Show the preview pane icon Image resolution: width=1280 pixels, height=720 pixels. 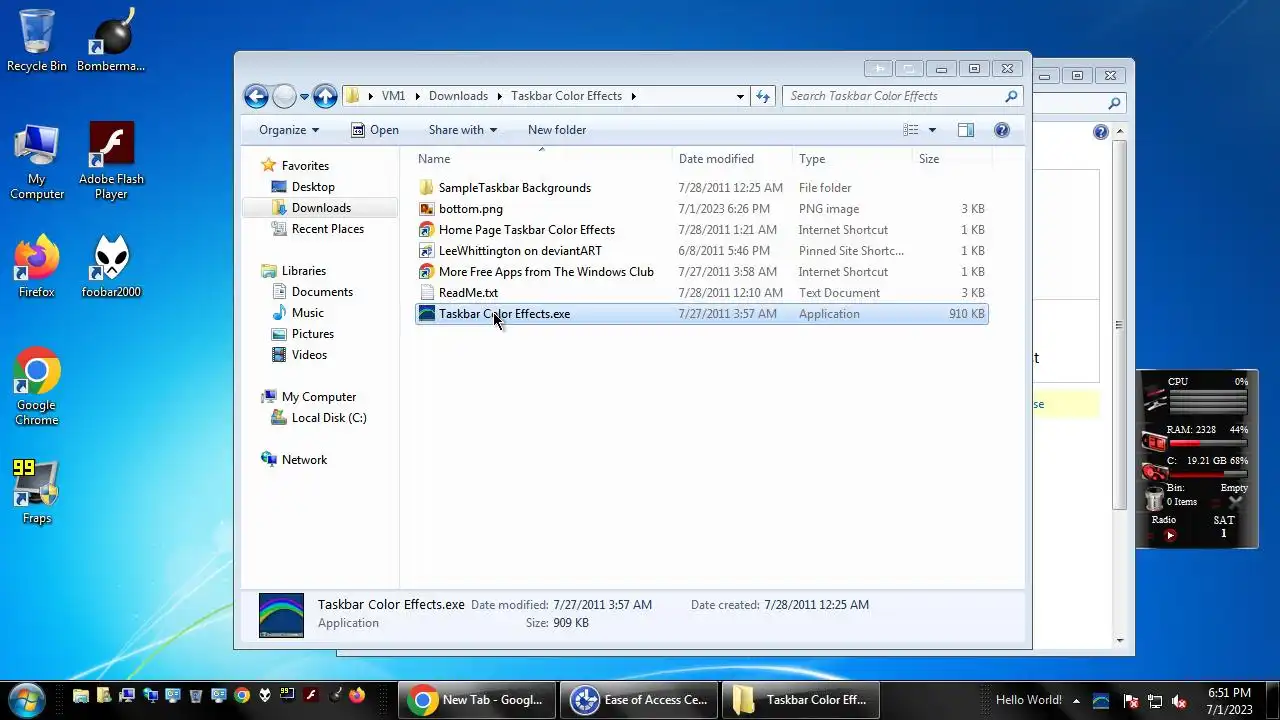coord(965,130)
